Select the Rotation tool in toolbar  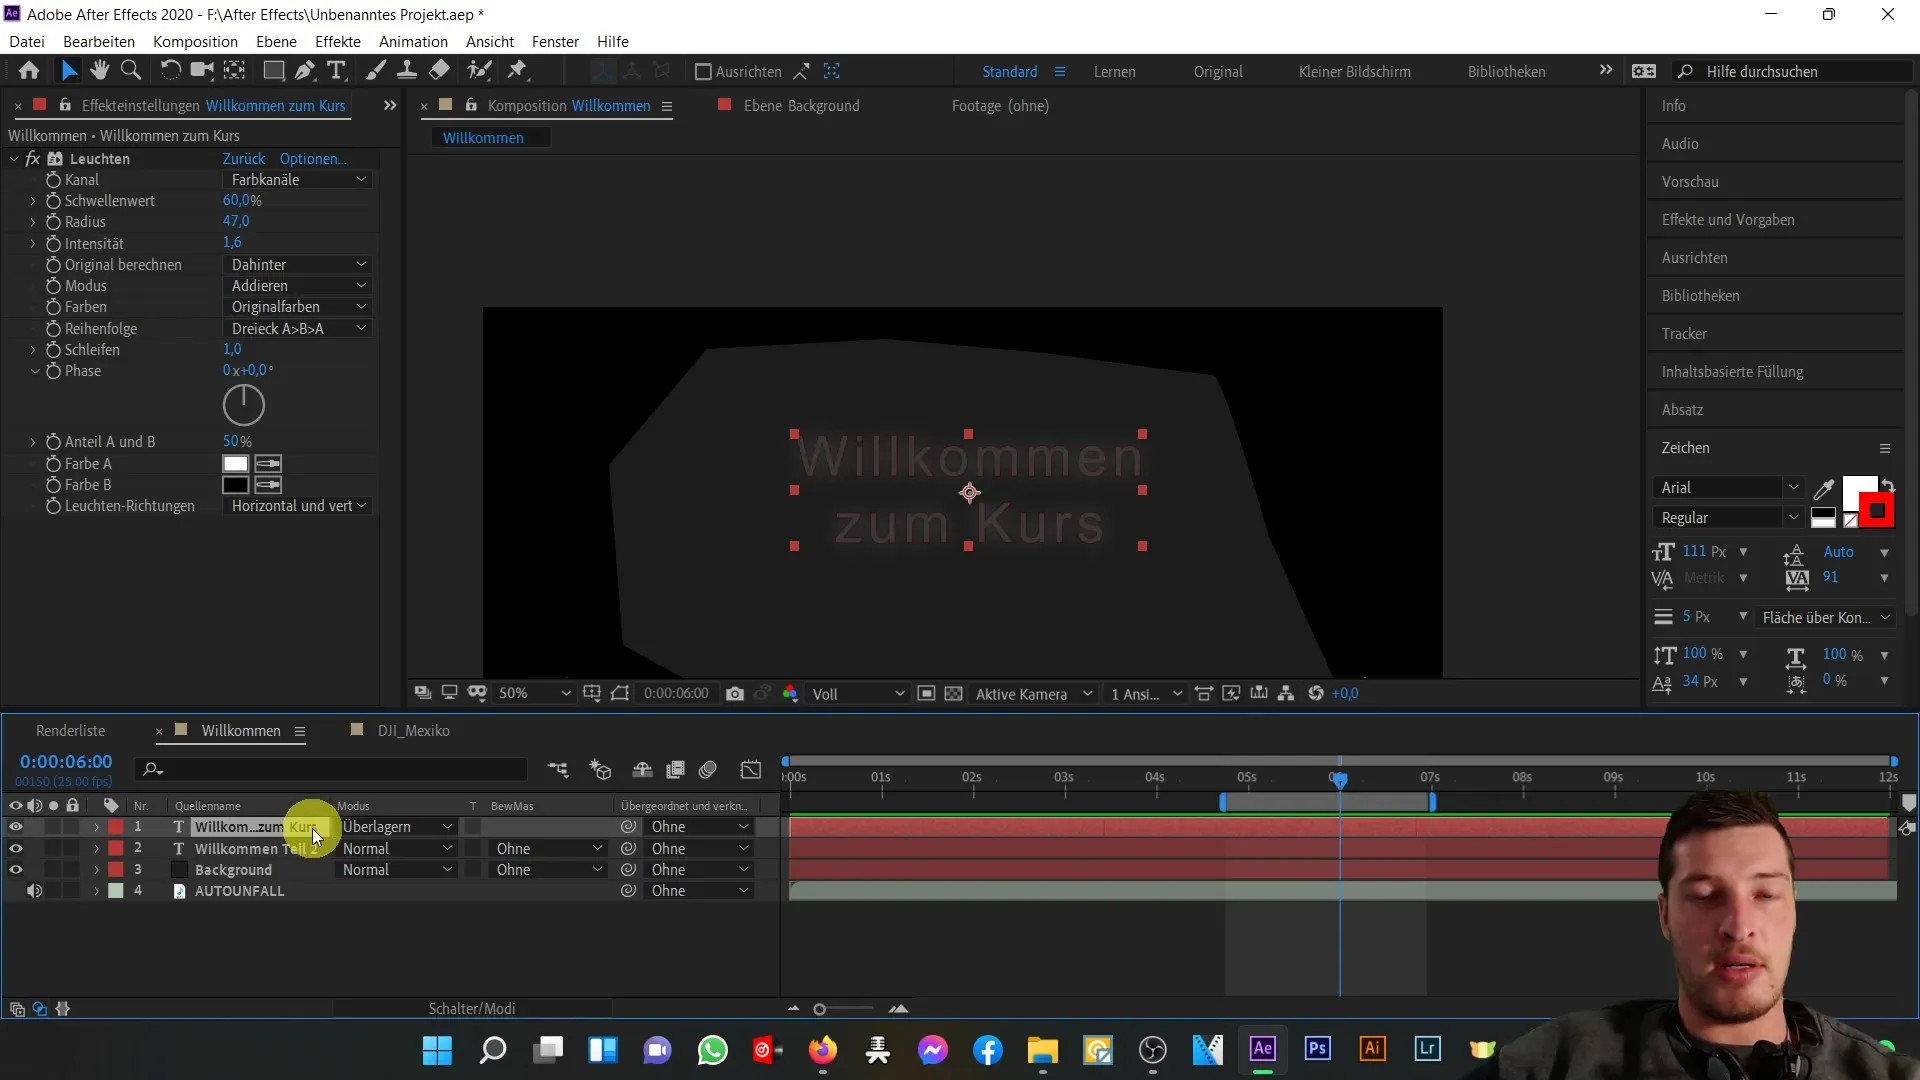click(167, 71)
